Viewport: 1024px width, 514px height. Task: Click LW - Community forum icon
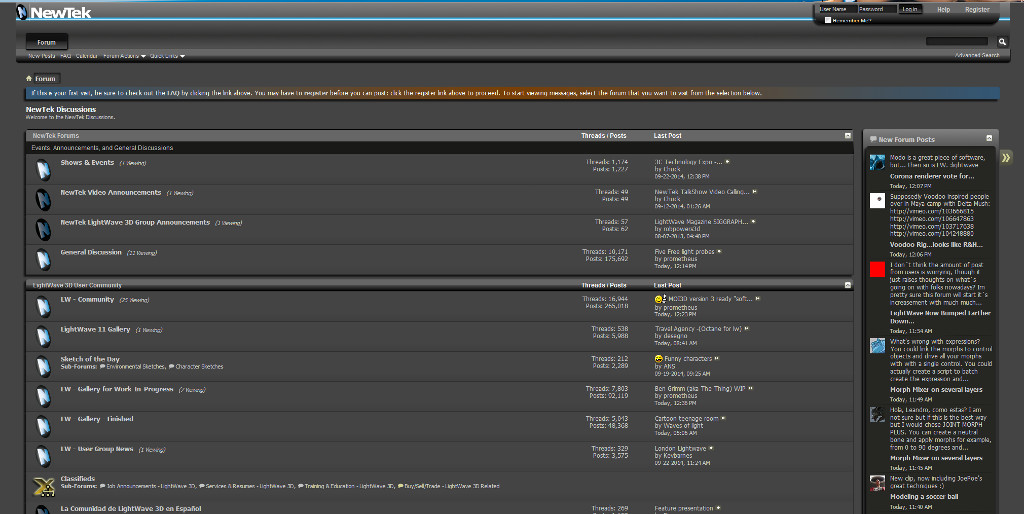pos(43,306)
